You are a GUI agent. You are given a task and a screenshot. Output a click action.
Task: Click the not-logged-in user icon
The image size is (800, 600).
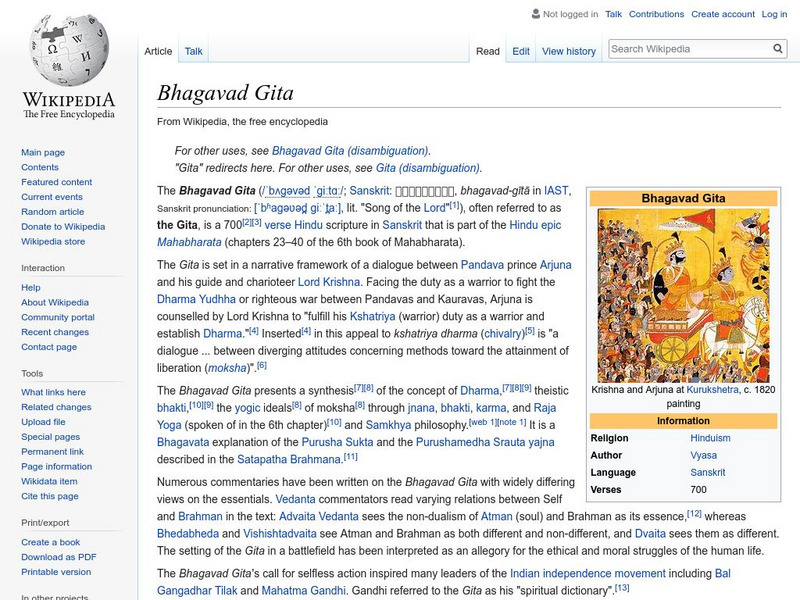535,14
